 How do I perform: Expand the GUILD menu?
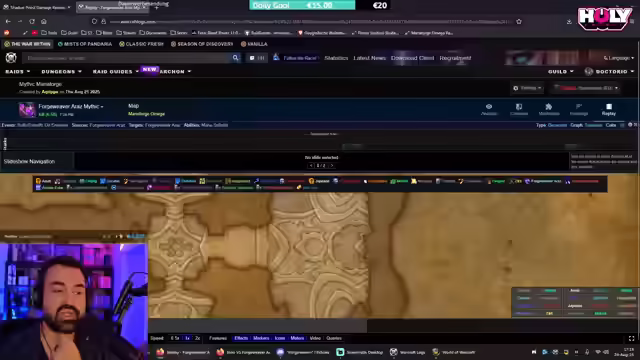point(561,71)
